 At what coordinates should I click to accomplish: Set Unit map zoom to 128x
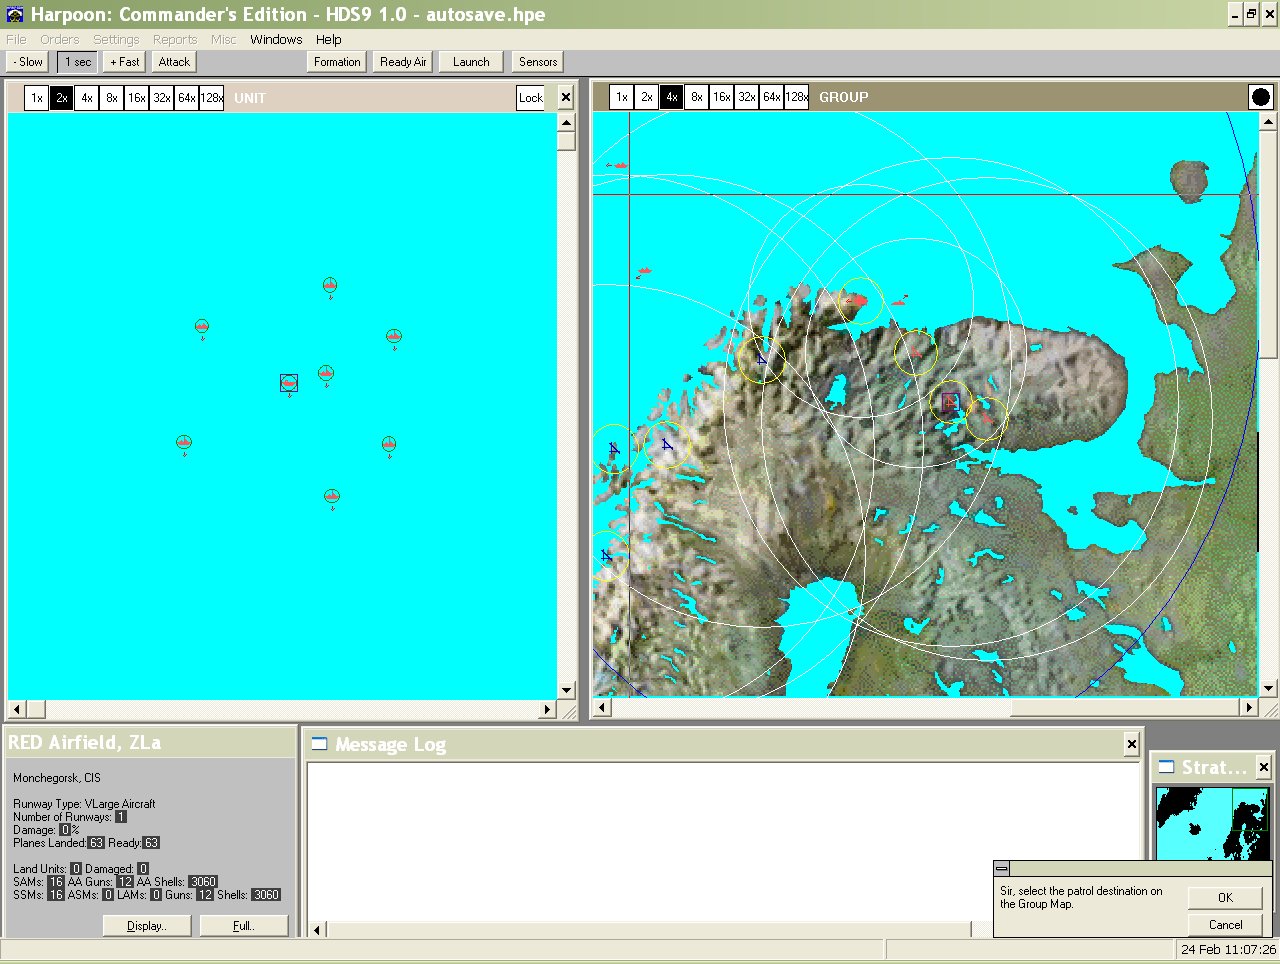point(212,98)
